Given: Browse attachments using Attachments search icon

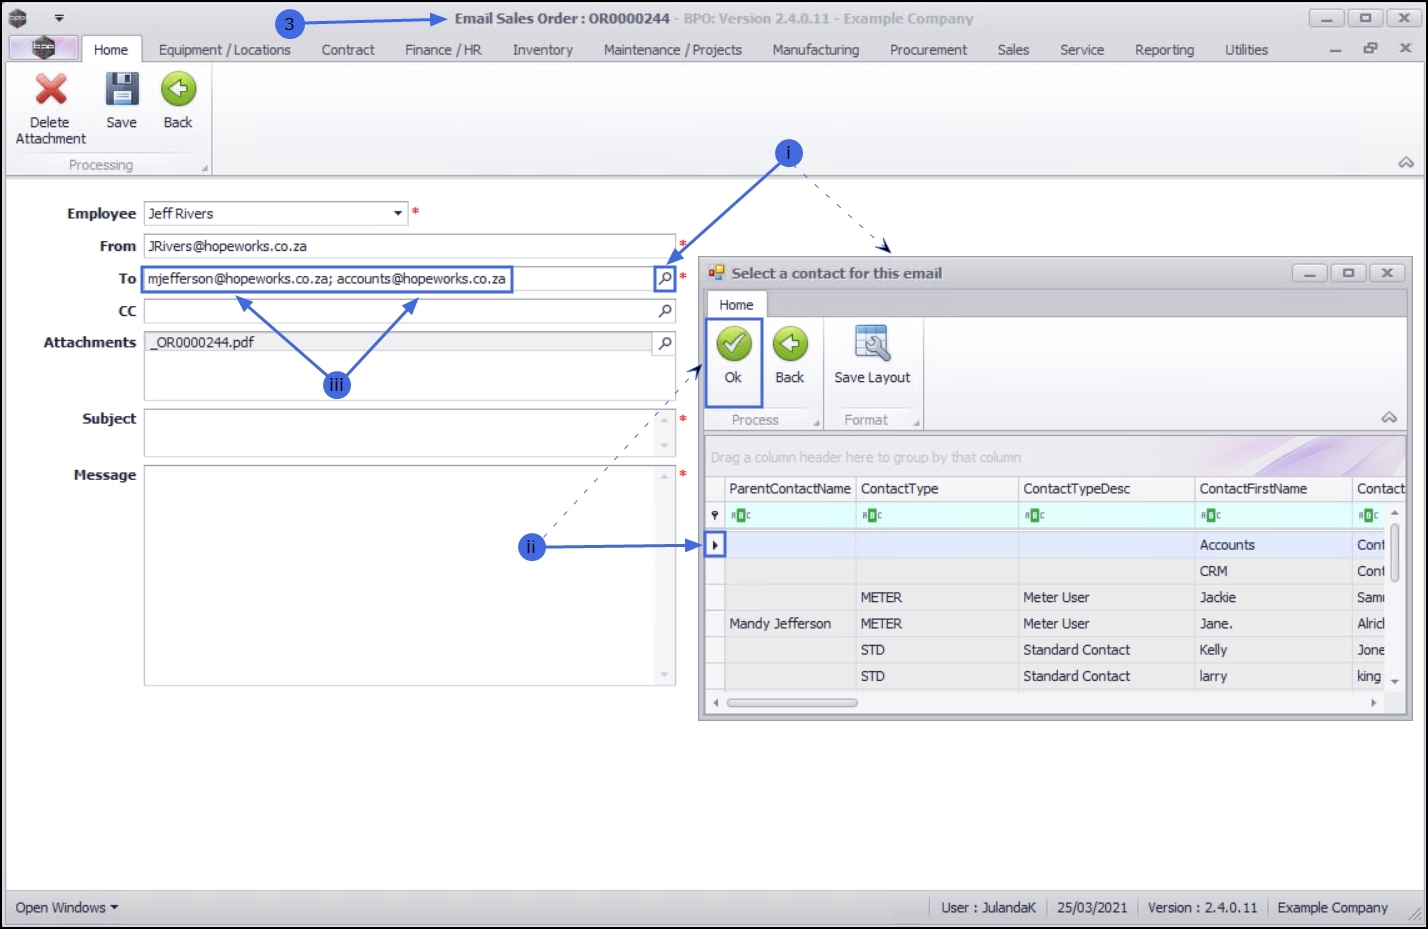Looking at the screenshot, I should click(664, 343).
